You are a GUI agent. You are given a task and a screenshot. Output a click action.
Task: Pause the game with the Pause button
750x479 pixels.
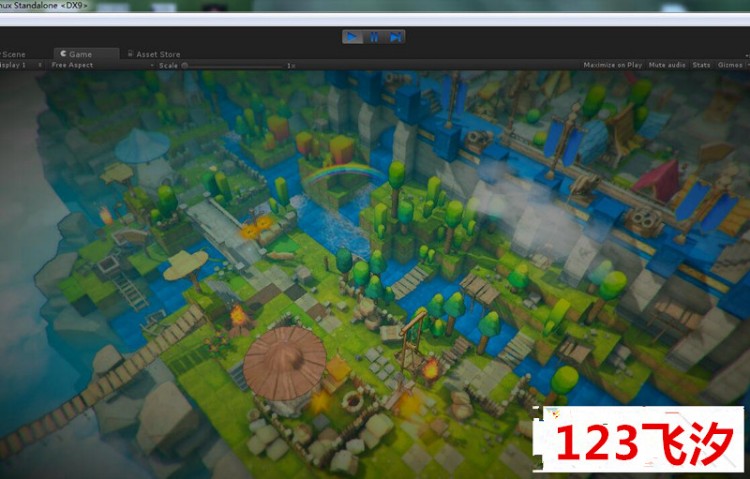coord(374,37)
